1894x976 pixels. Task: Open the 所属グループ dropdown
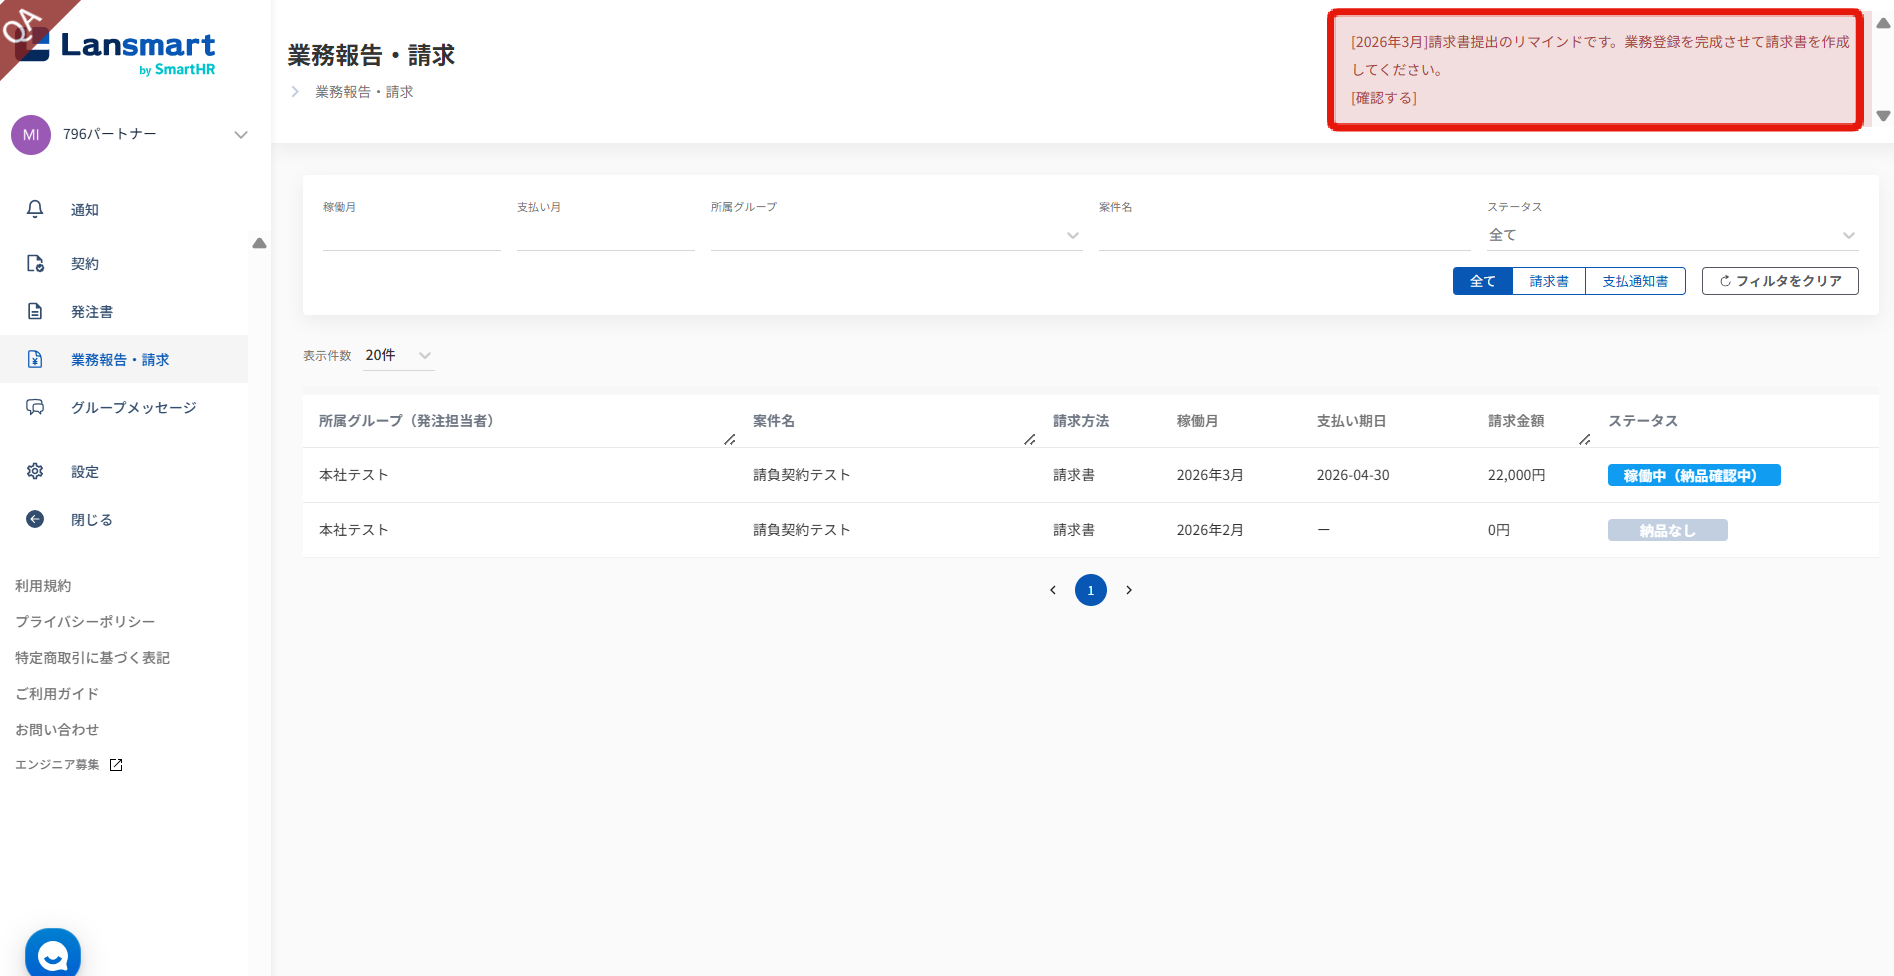point(896,235)
